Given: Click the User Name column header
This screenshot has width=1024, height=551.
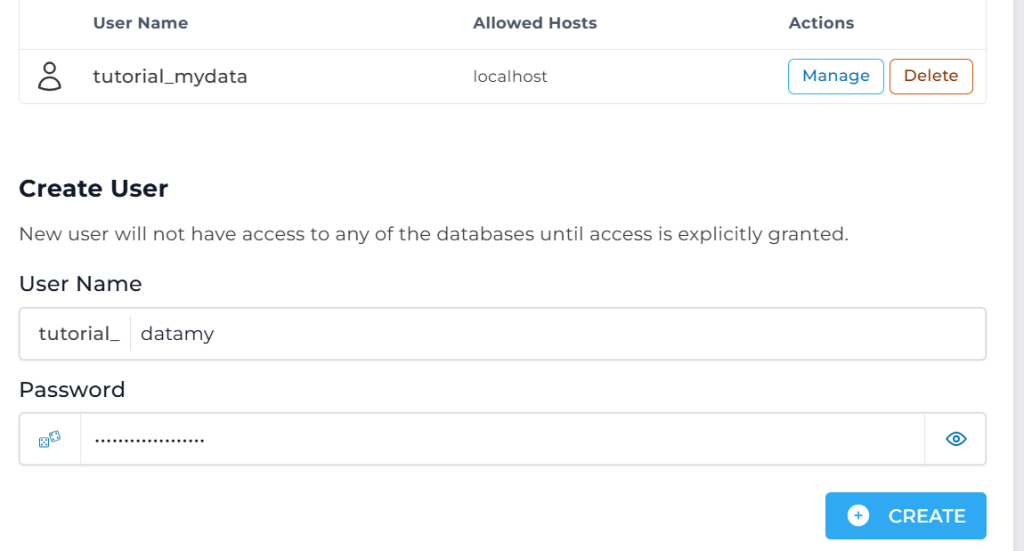Looking at the screenshot, I should (x=140, y=23).
